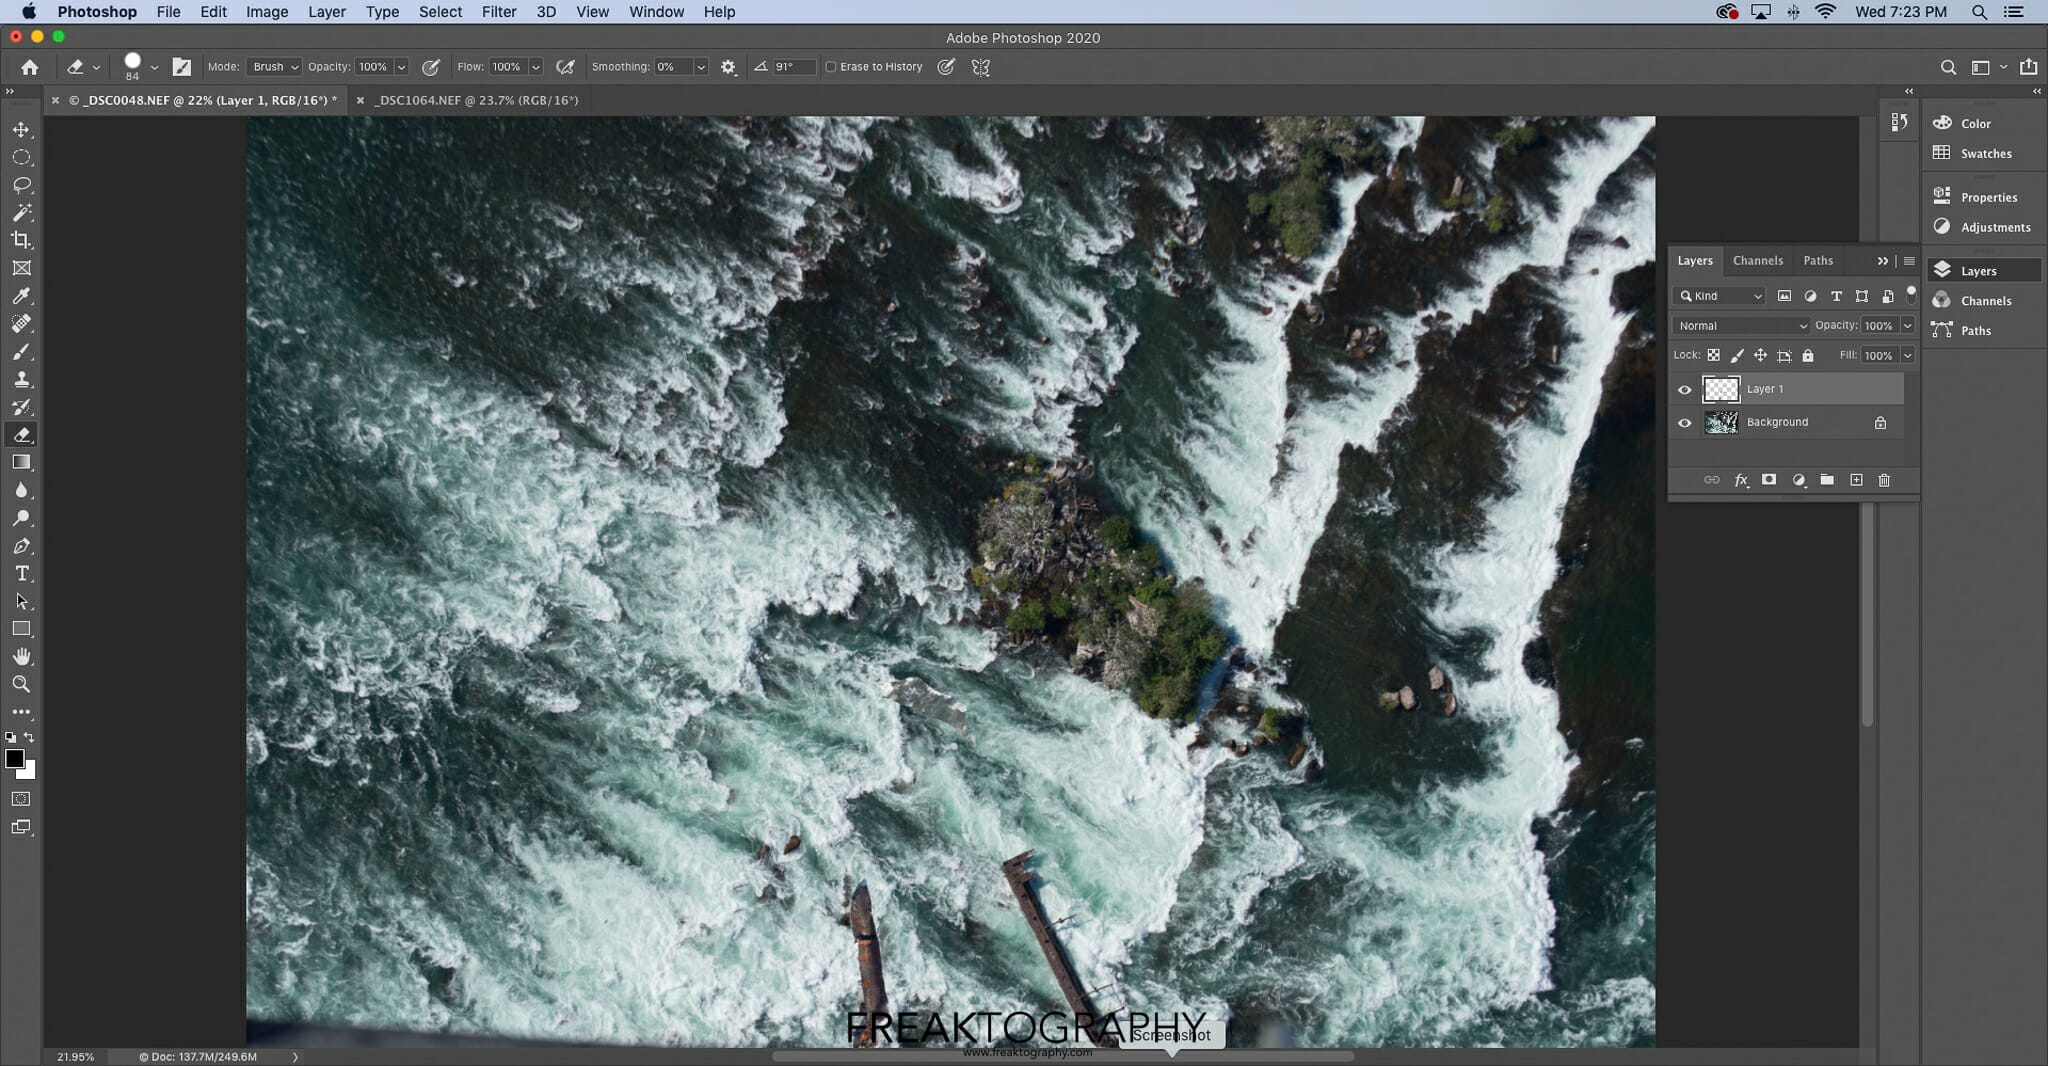Hide Layer 1 using its eye icon
This screenshot has height=1066, width=2048.
[x=1685, y=390]
